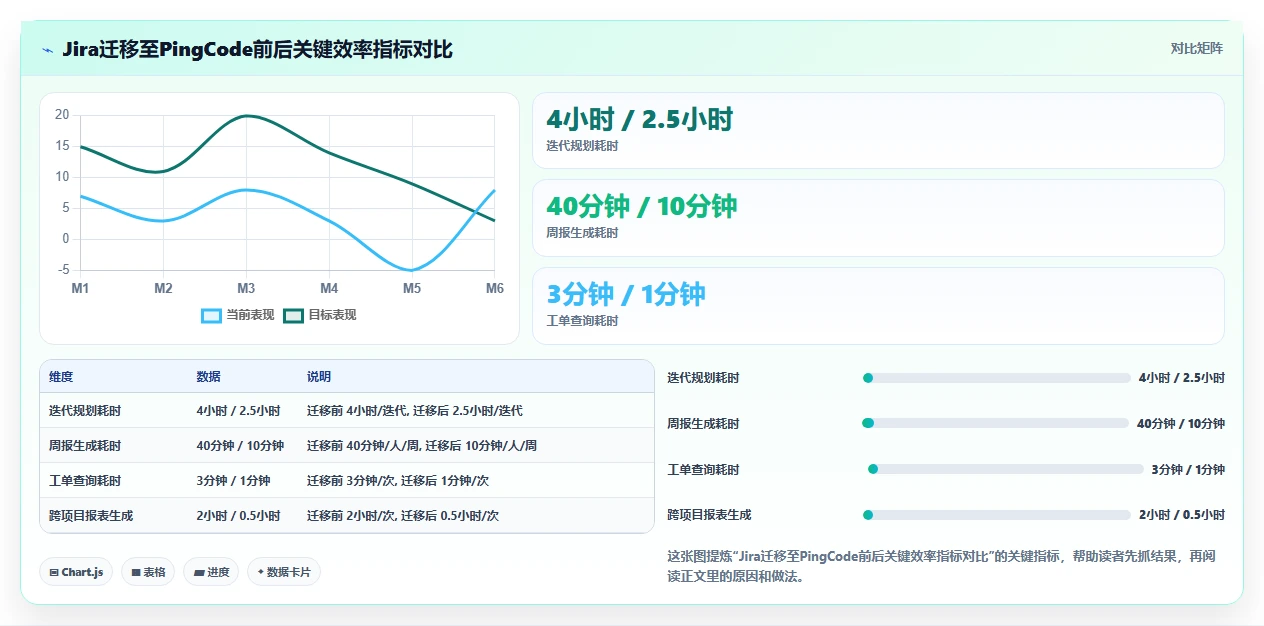Viewport: 1264px width, 626px height.
Task: Click the Jira迁移至PingCode title text
Action: 257,49
